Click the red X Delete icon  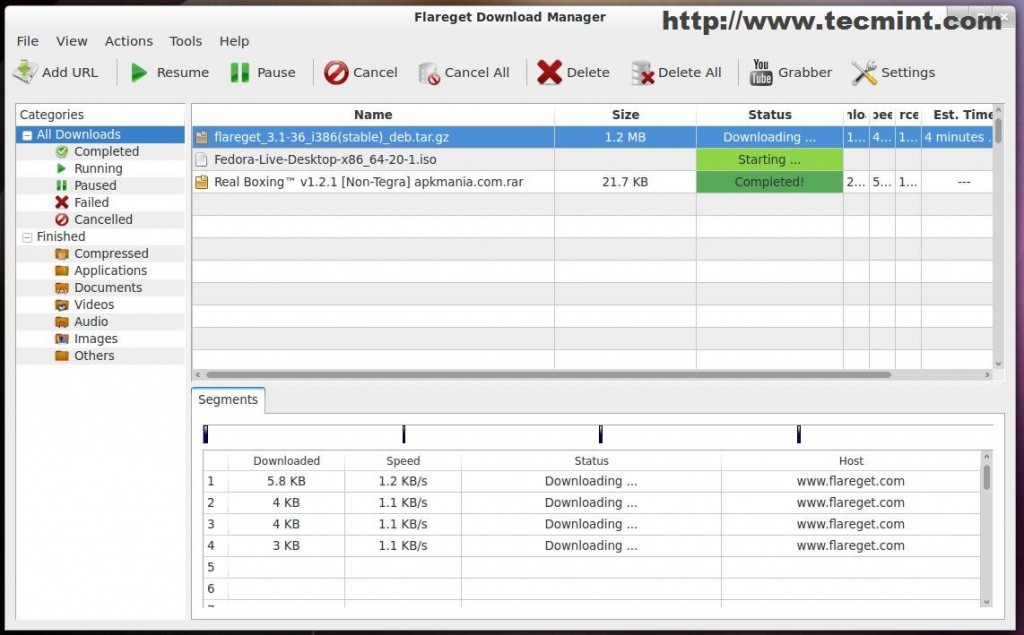[x=549, y=73]
